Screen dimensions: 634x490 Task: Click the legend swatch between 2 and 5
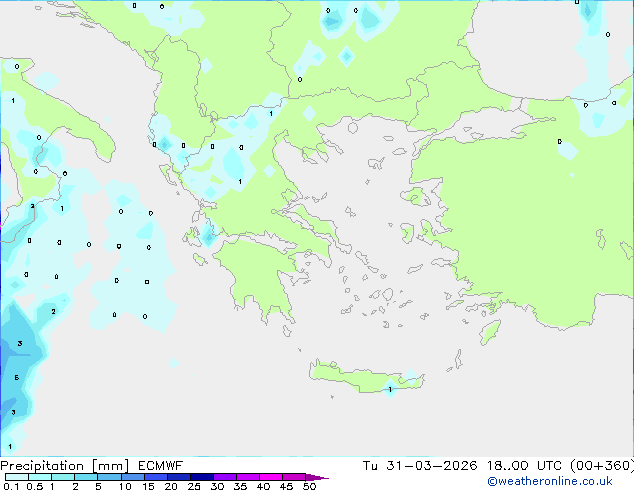pos(86,477)
